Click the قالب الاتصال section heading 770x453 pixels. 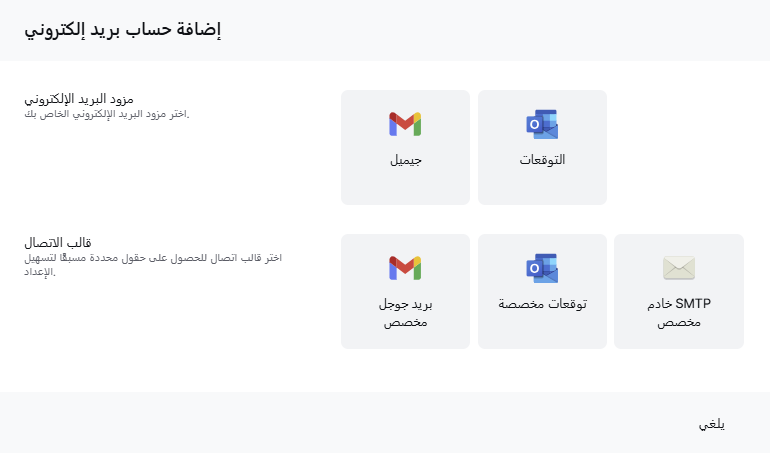click(58, 243)
